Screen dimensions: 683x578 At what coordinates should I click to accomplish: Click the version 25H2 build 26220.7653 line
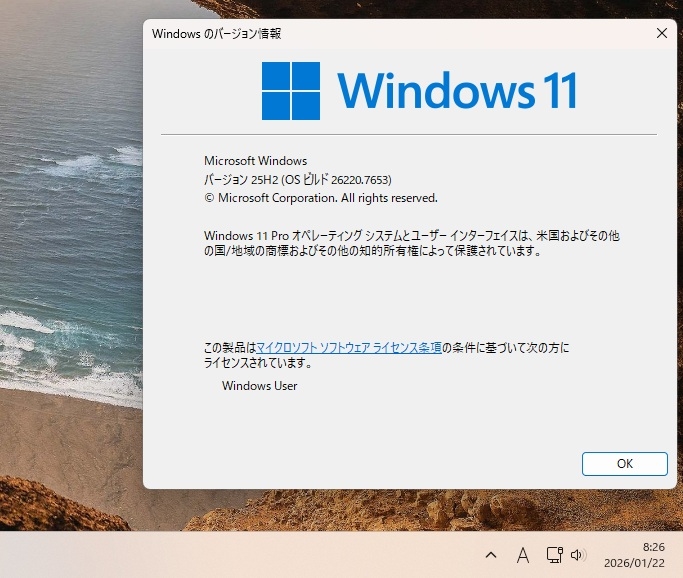point(298,179)
